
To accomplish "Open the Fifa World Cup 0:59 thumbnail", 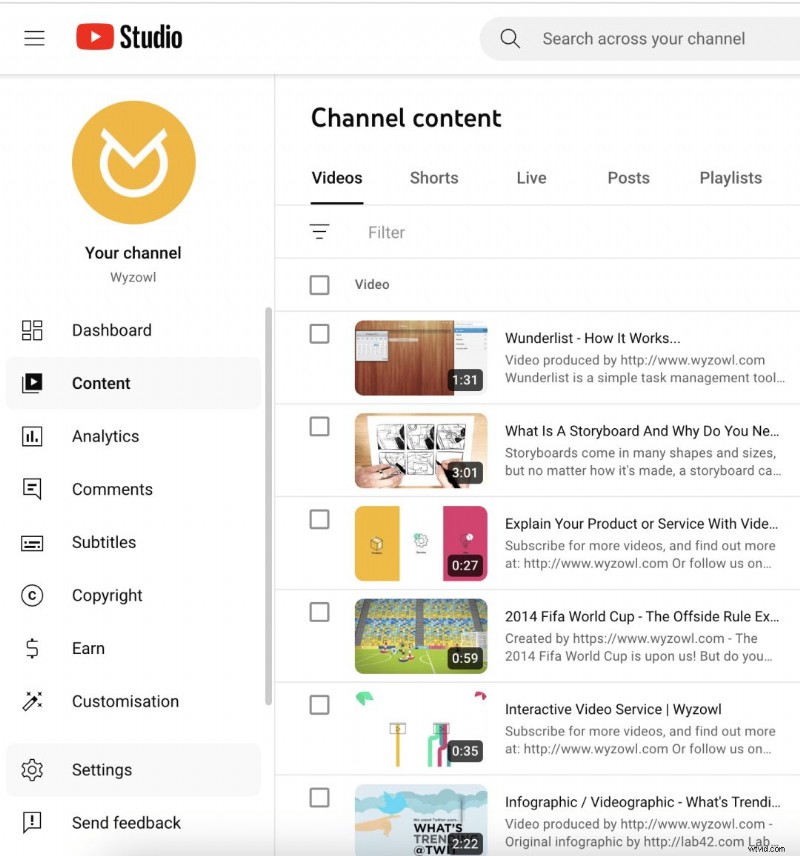I will click(421, 636).
